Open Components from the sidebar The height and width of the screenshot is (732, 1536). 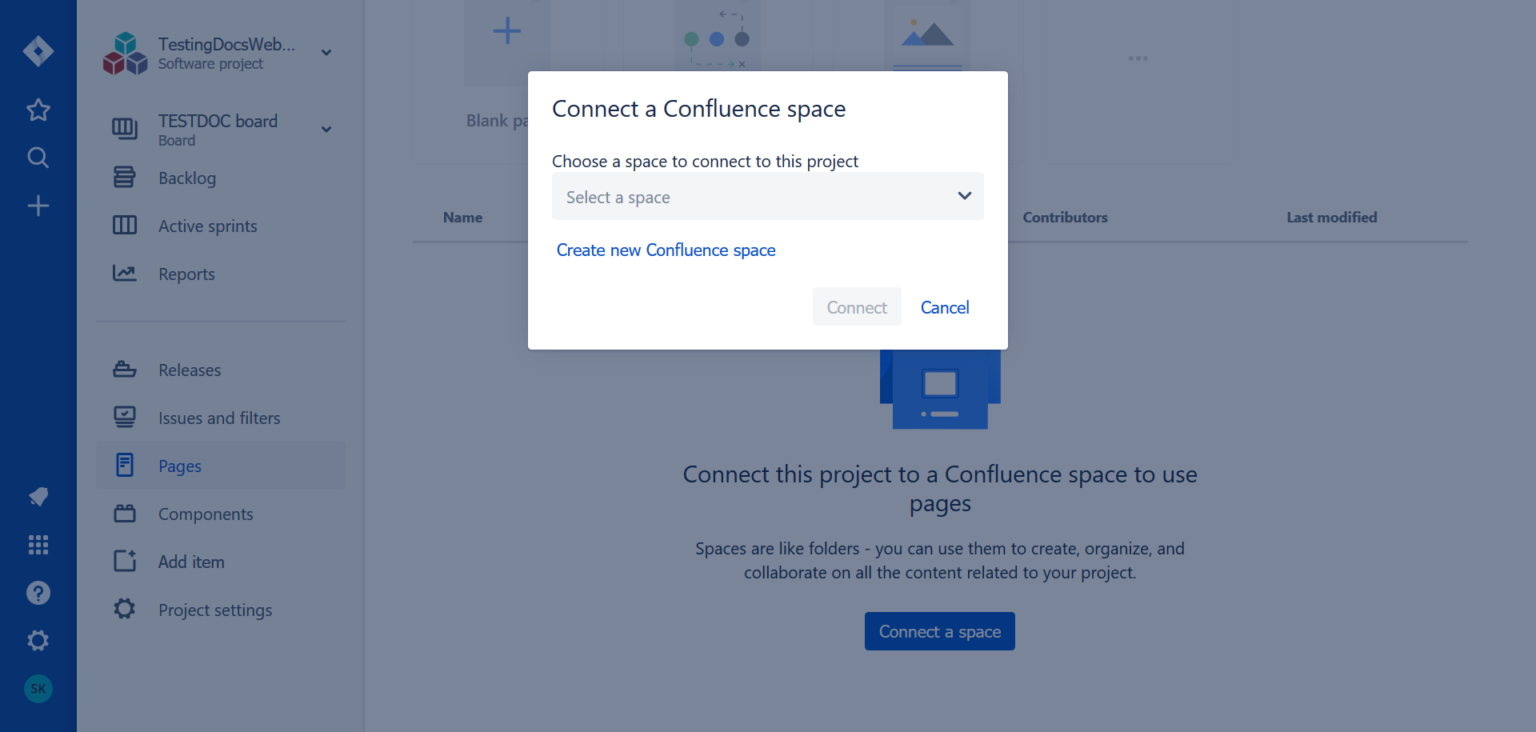click(x=204, y=513)
